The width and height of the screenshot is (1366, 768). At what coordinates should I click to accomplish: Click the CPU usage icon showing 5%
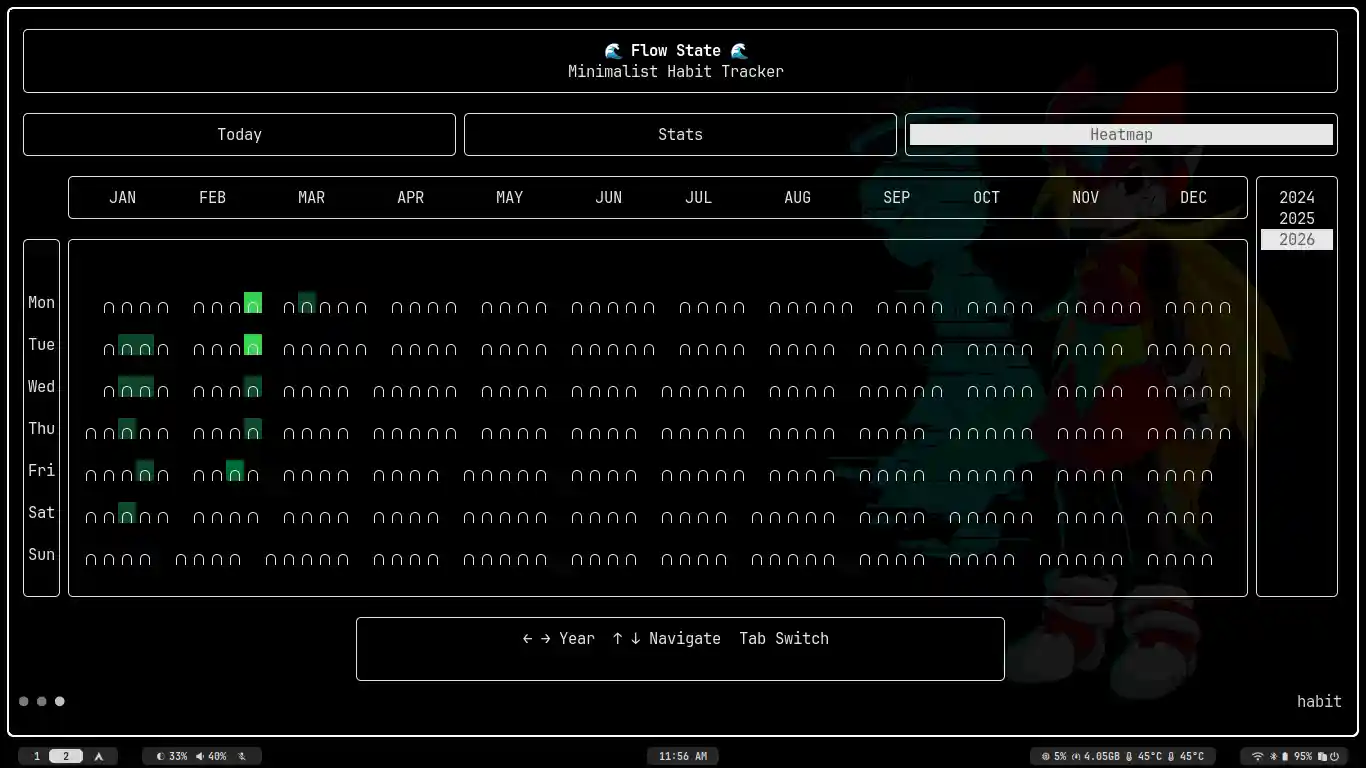point(1047,756)
